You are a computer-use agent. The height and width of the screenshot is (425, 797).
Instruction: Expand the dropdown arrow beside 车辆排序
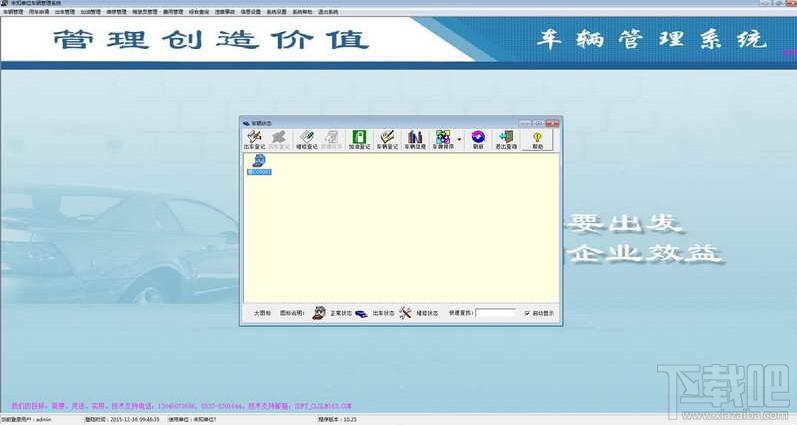click(459, 139)
